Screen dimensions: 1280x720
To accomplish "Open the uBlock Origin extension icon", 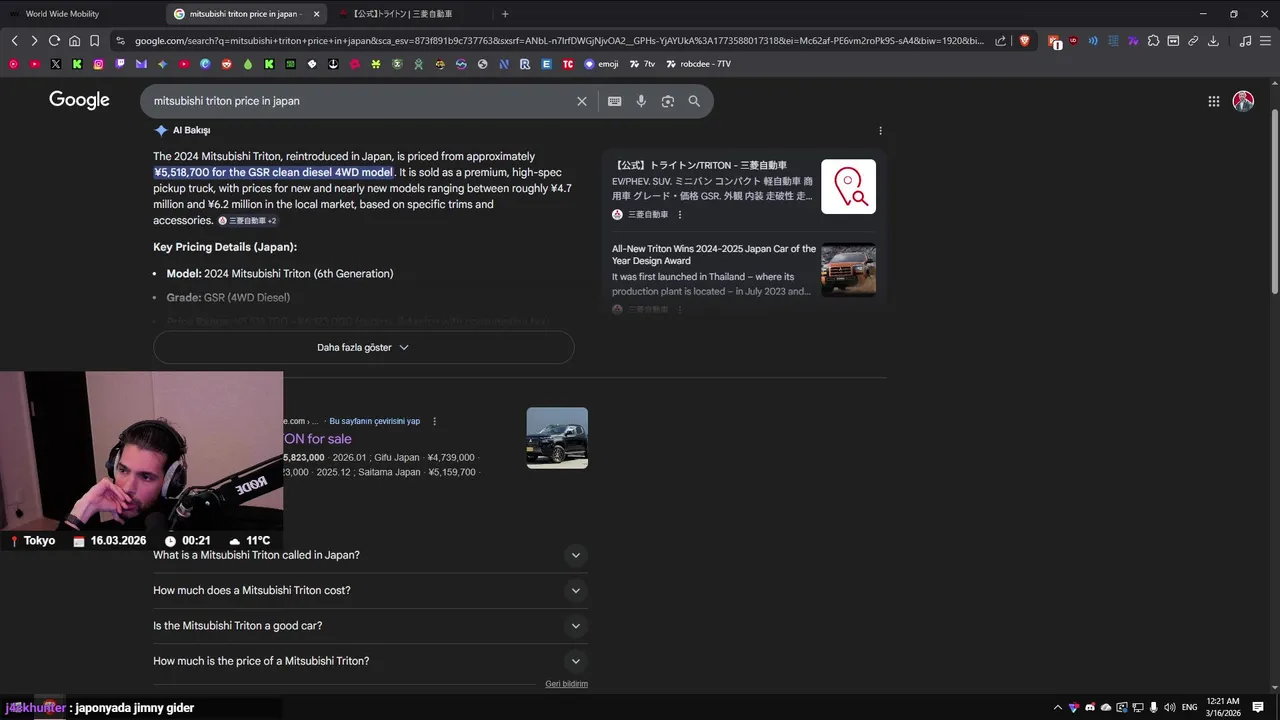I will click(1073, 41).
